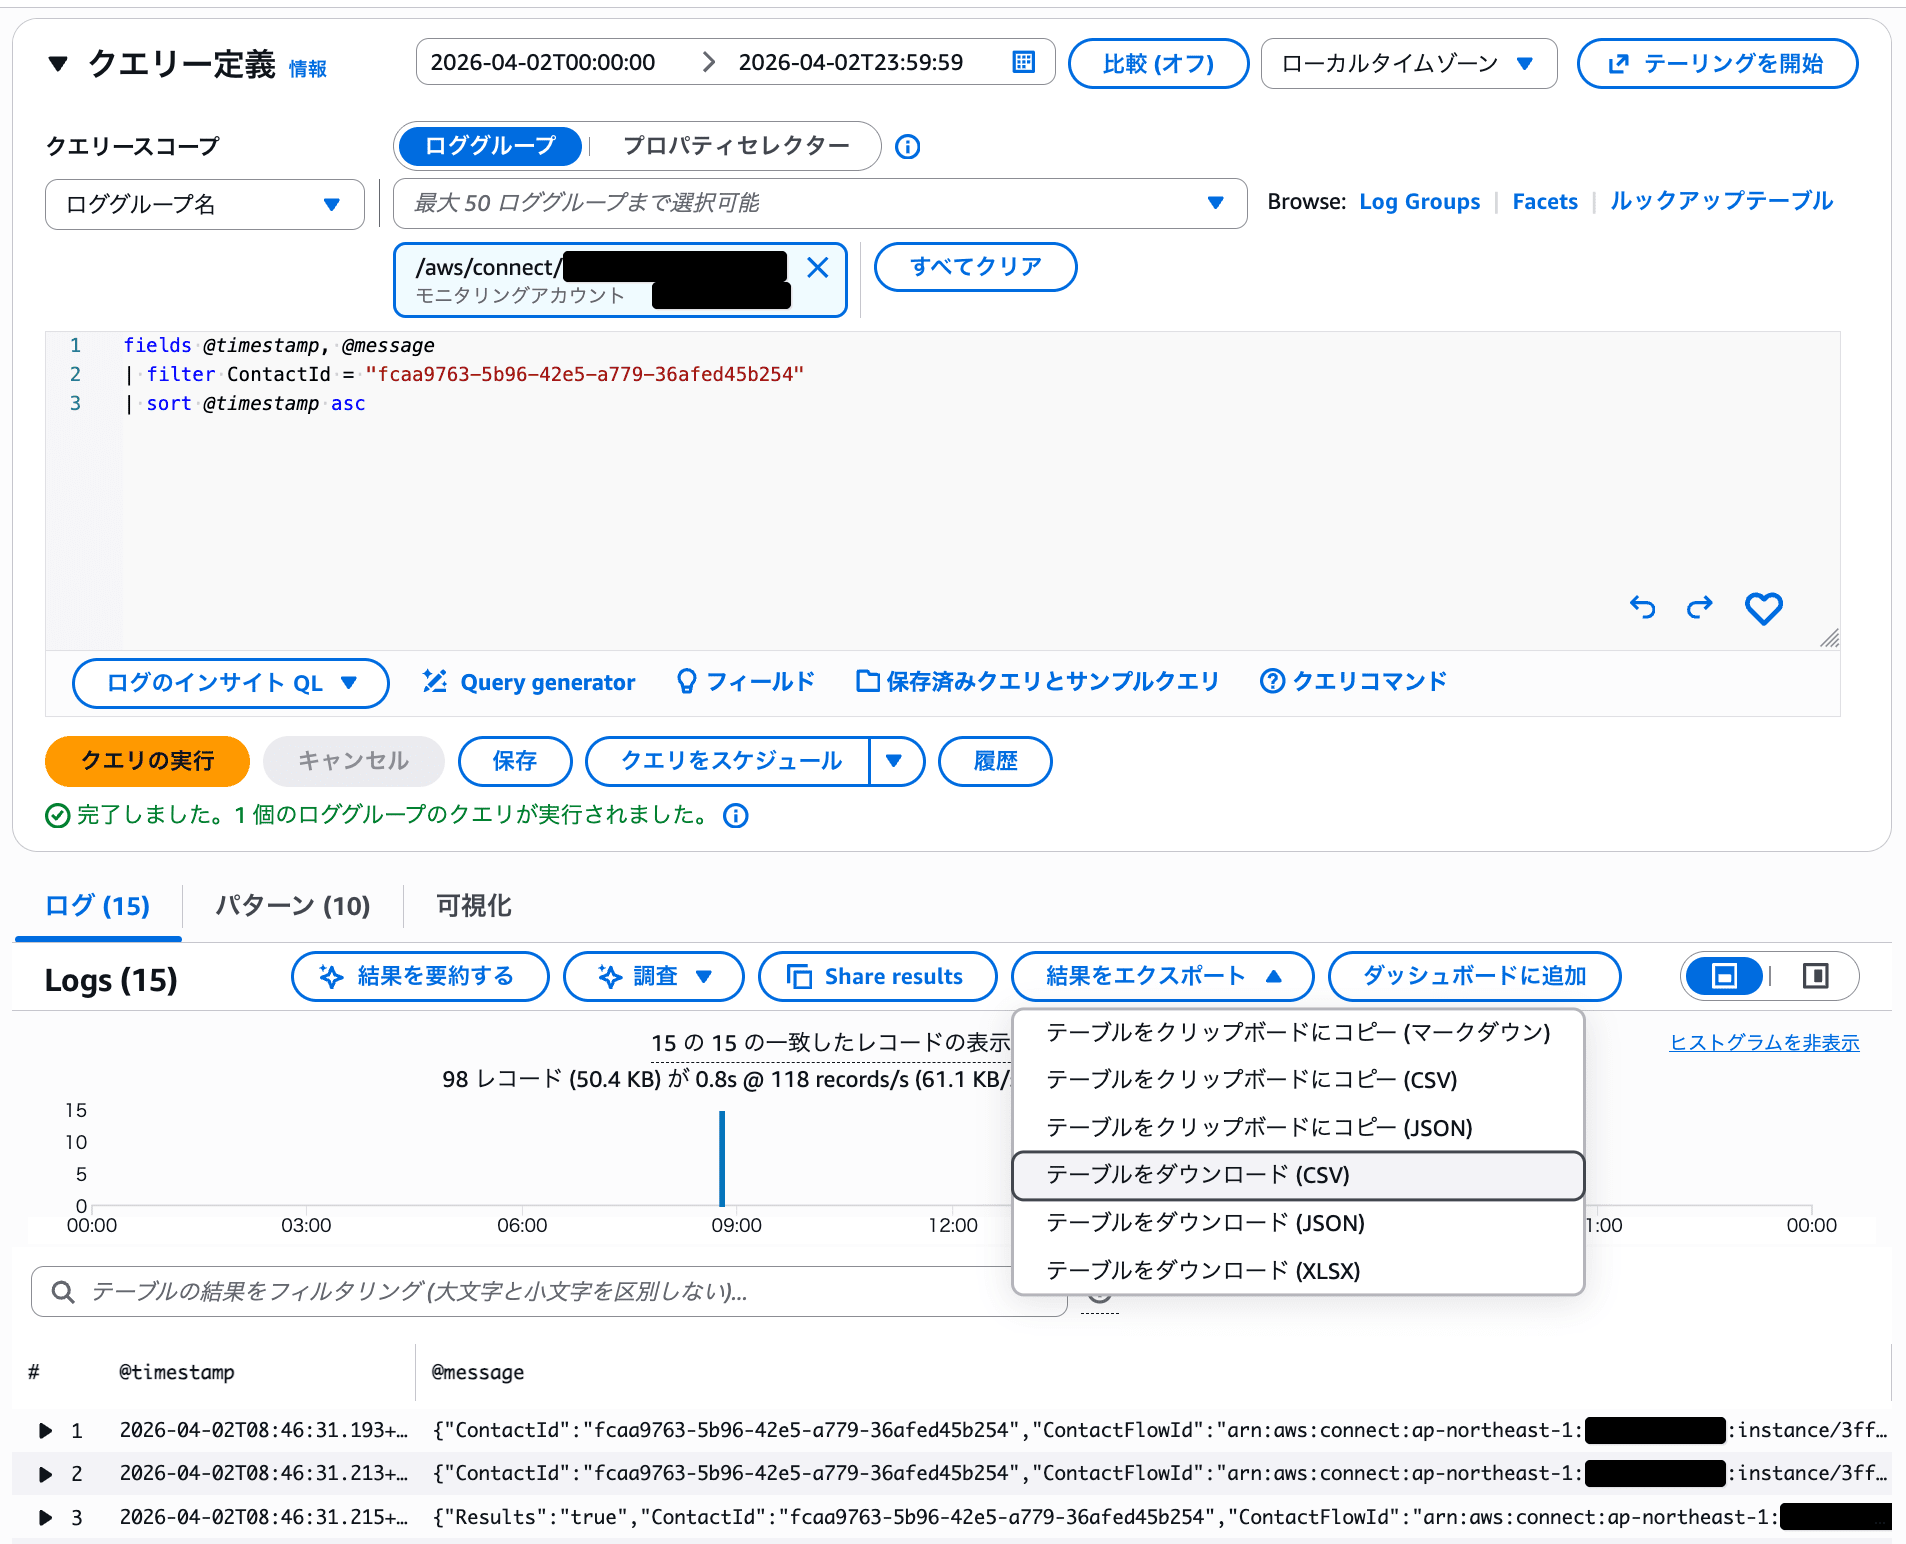The width and height of the screenshot is (1906, 1544).
Task: Open the Facets browse link
Action: click(x=1545, y=202)
